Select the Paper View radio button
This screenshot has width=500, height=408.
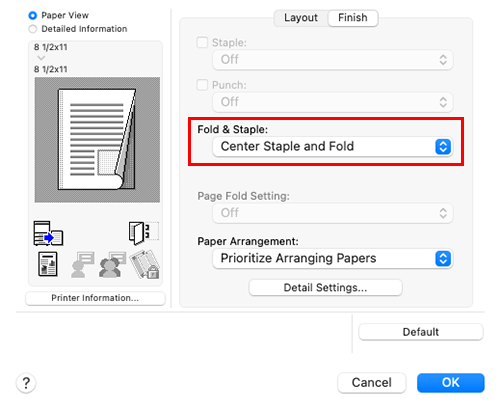[33, 15]
